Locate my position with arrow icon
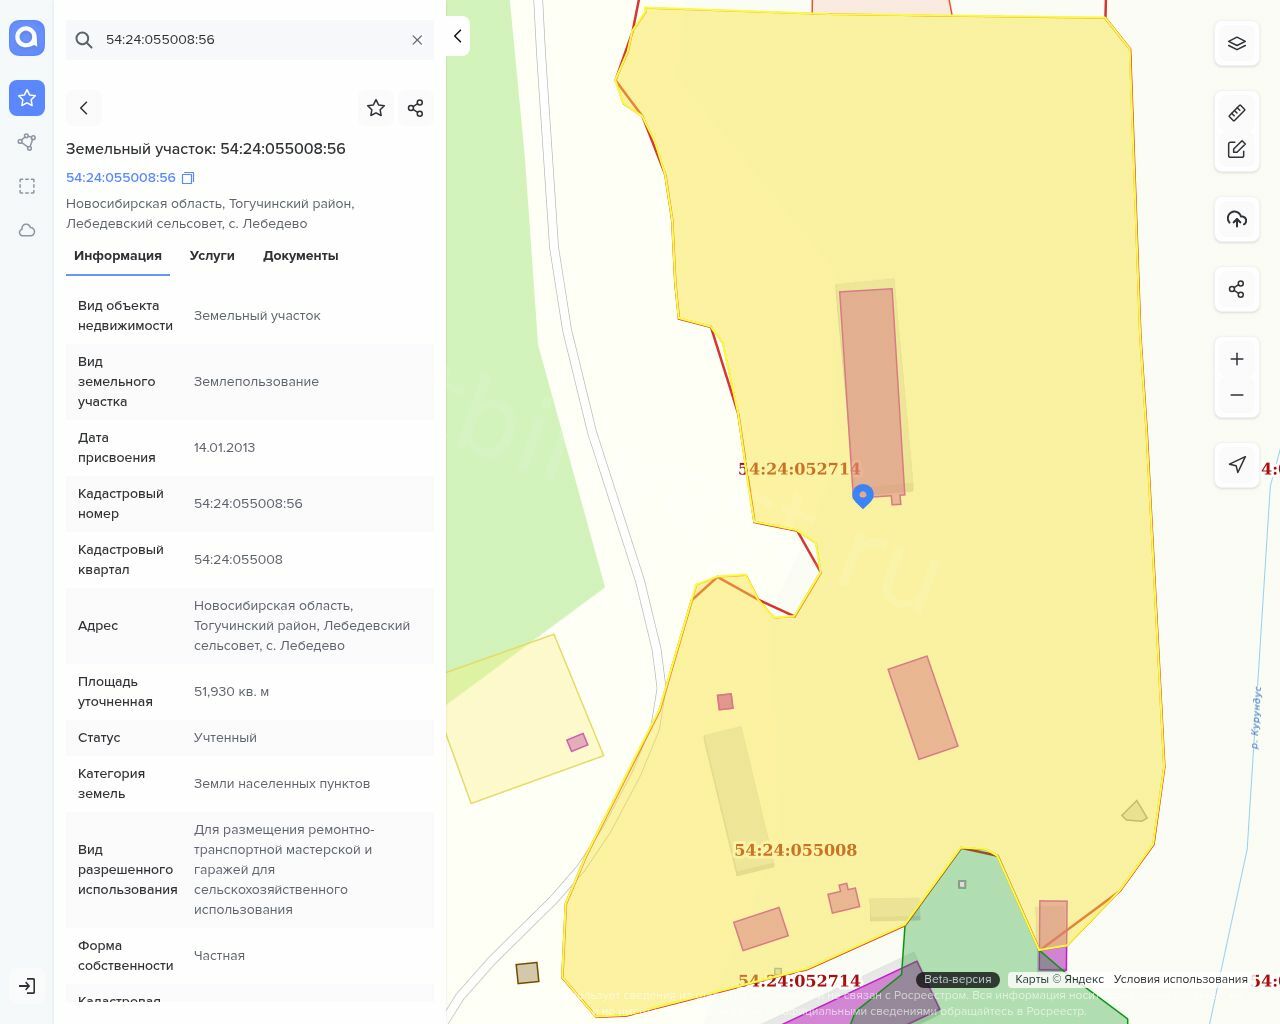This screenshot has width=1280, height=1024. [1237, 465]
